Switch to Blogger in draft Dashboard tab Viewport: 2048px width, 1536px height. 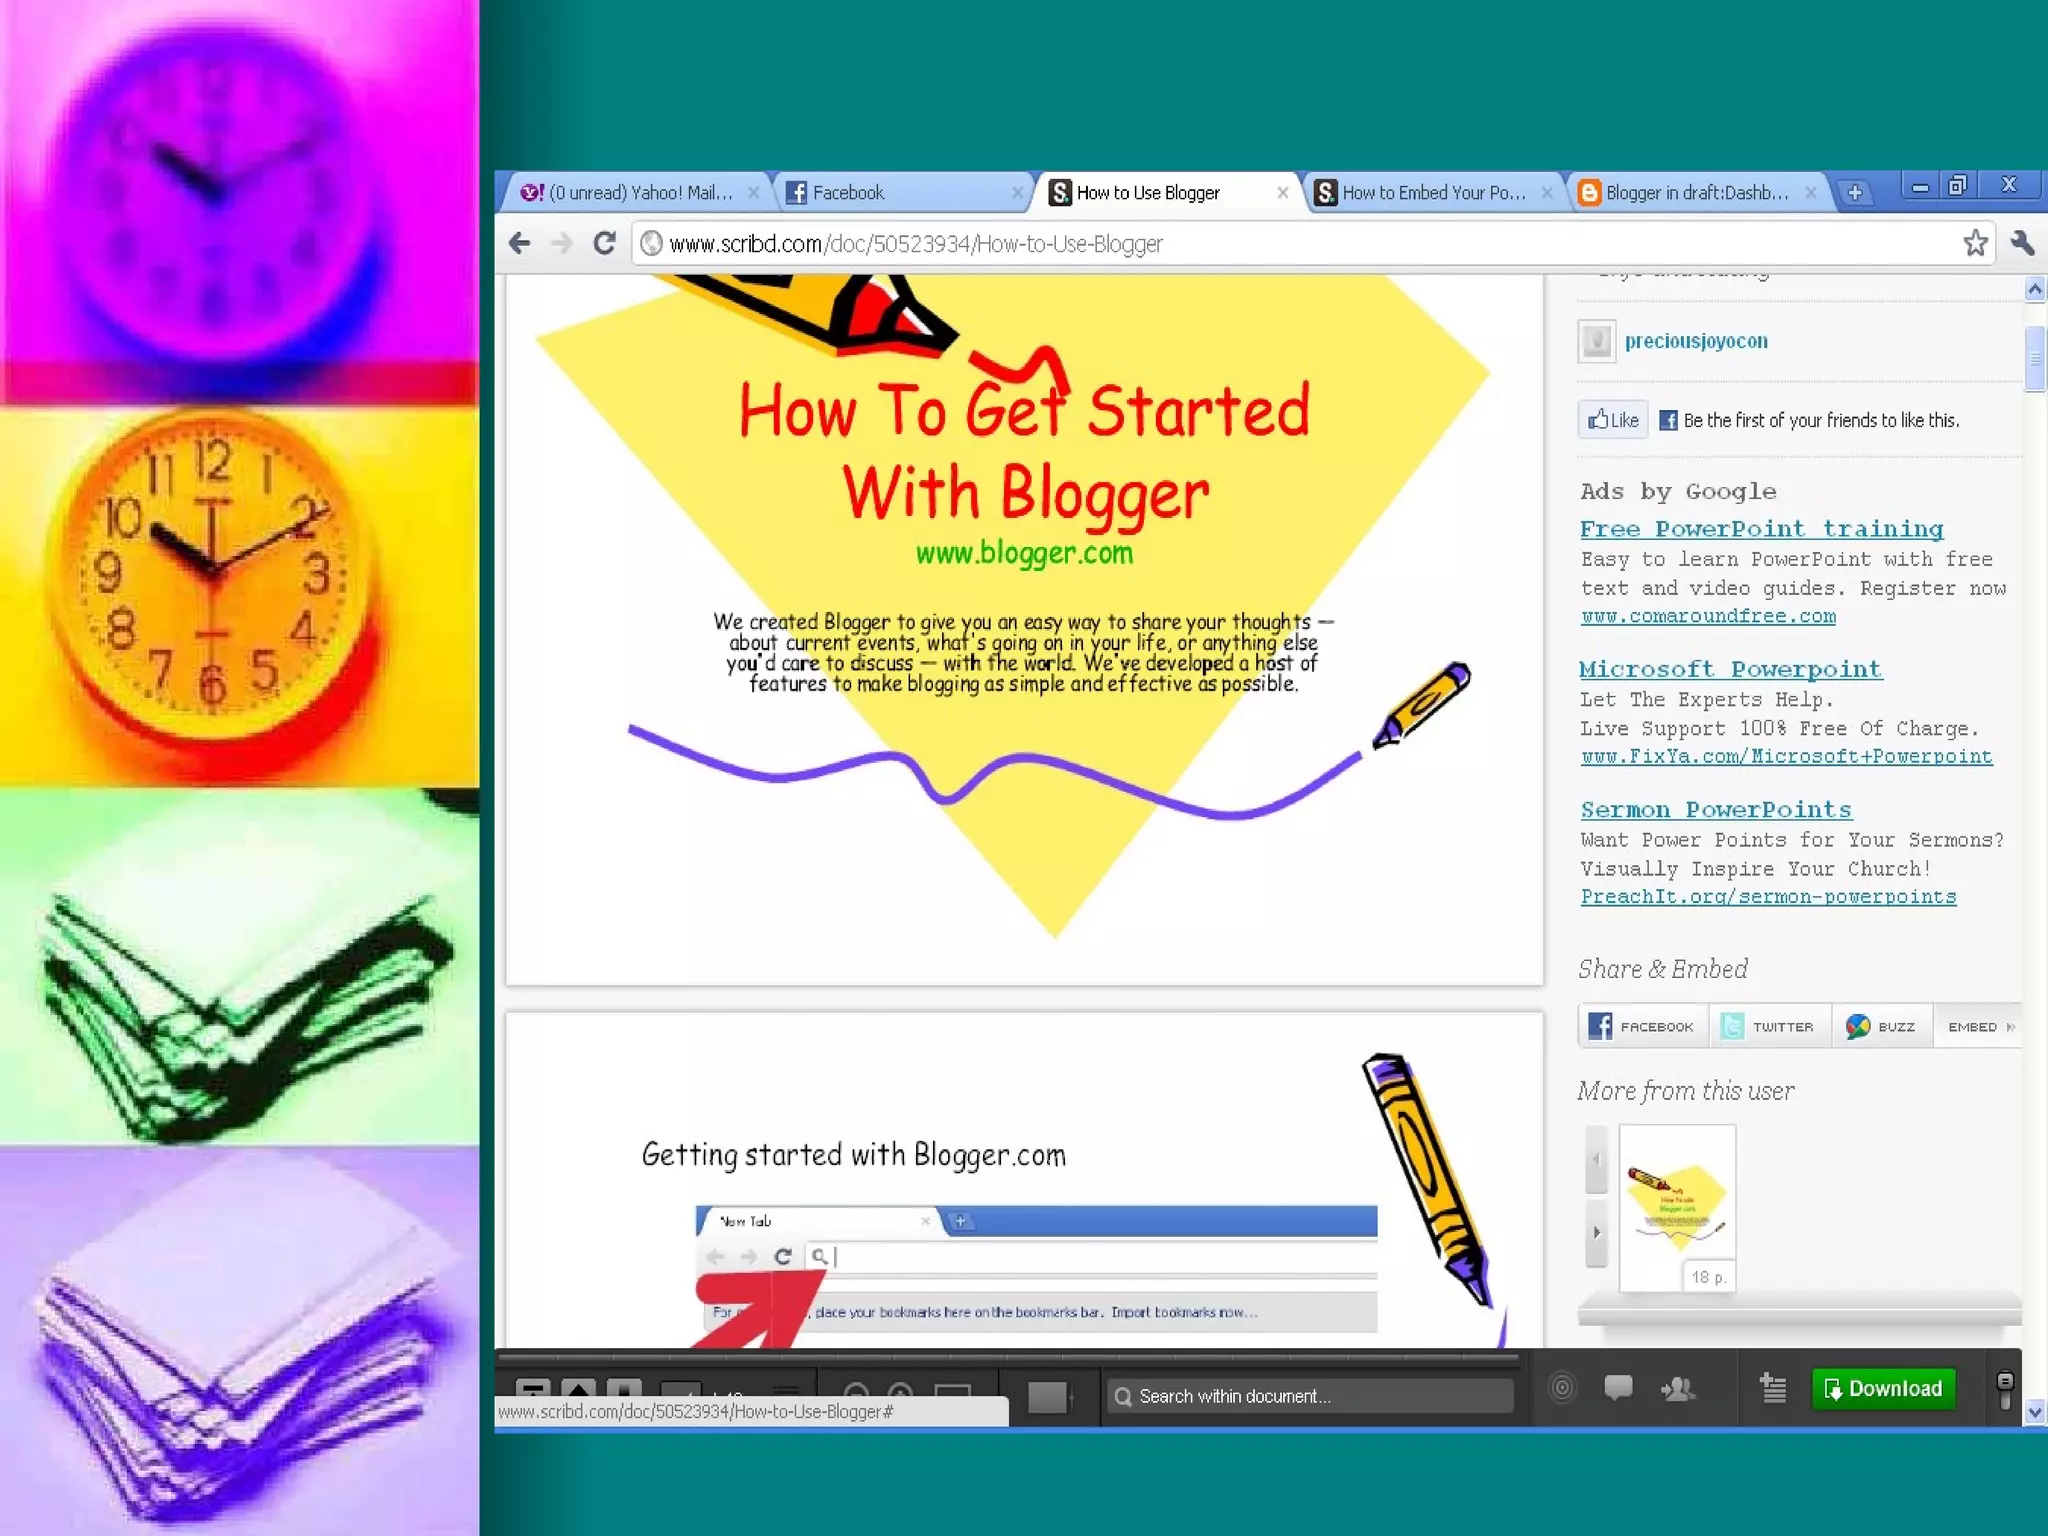pyautogui.click(x=1695, y=192)
